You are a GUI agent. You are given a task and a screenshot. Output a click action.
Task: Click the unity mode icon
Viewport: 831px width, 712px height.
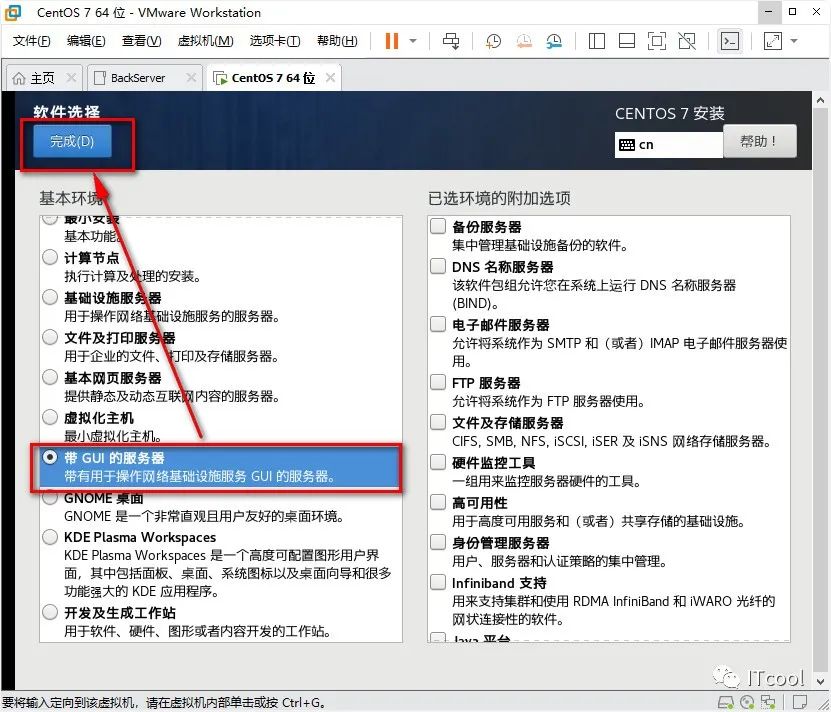point(687,41)
